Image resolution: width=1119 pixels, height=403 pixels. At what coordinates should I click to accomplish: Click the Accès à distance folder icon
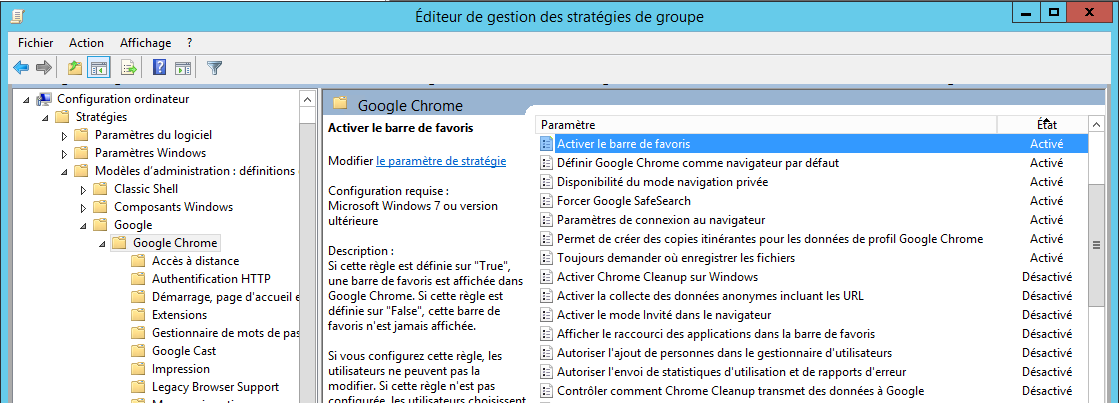click(139, 261)
